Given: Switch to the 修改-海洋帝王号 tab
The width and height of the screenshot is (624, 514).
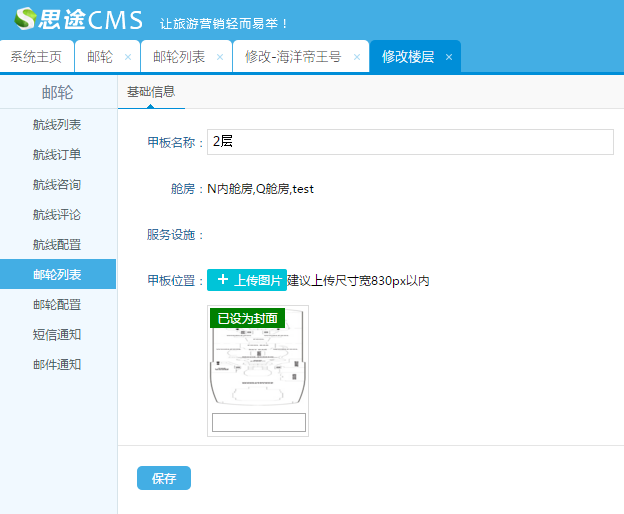Looking at the screenshot, I should pyautogui.click(x=293, y=57).
